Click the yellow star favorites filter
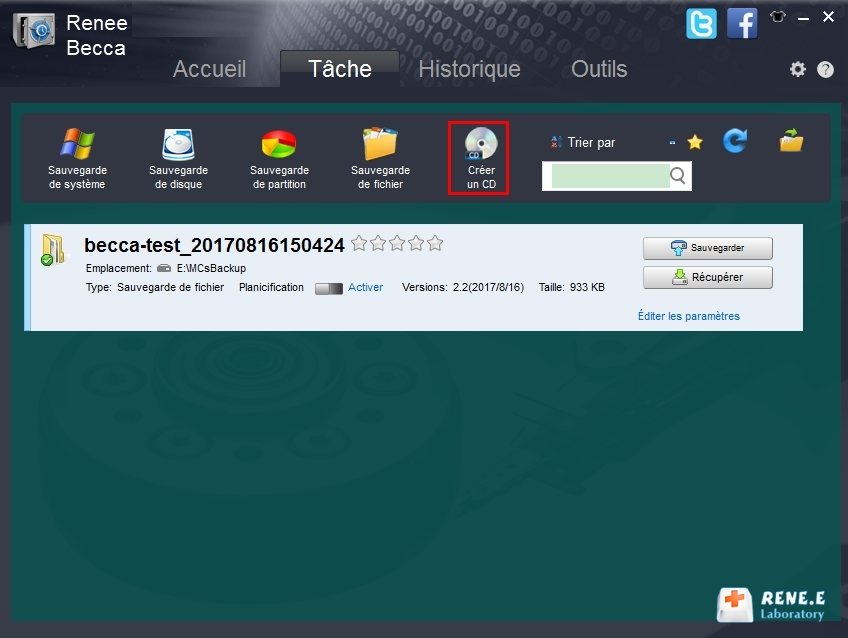 point(695,143)
